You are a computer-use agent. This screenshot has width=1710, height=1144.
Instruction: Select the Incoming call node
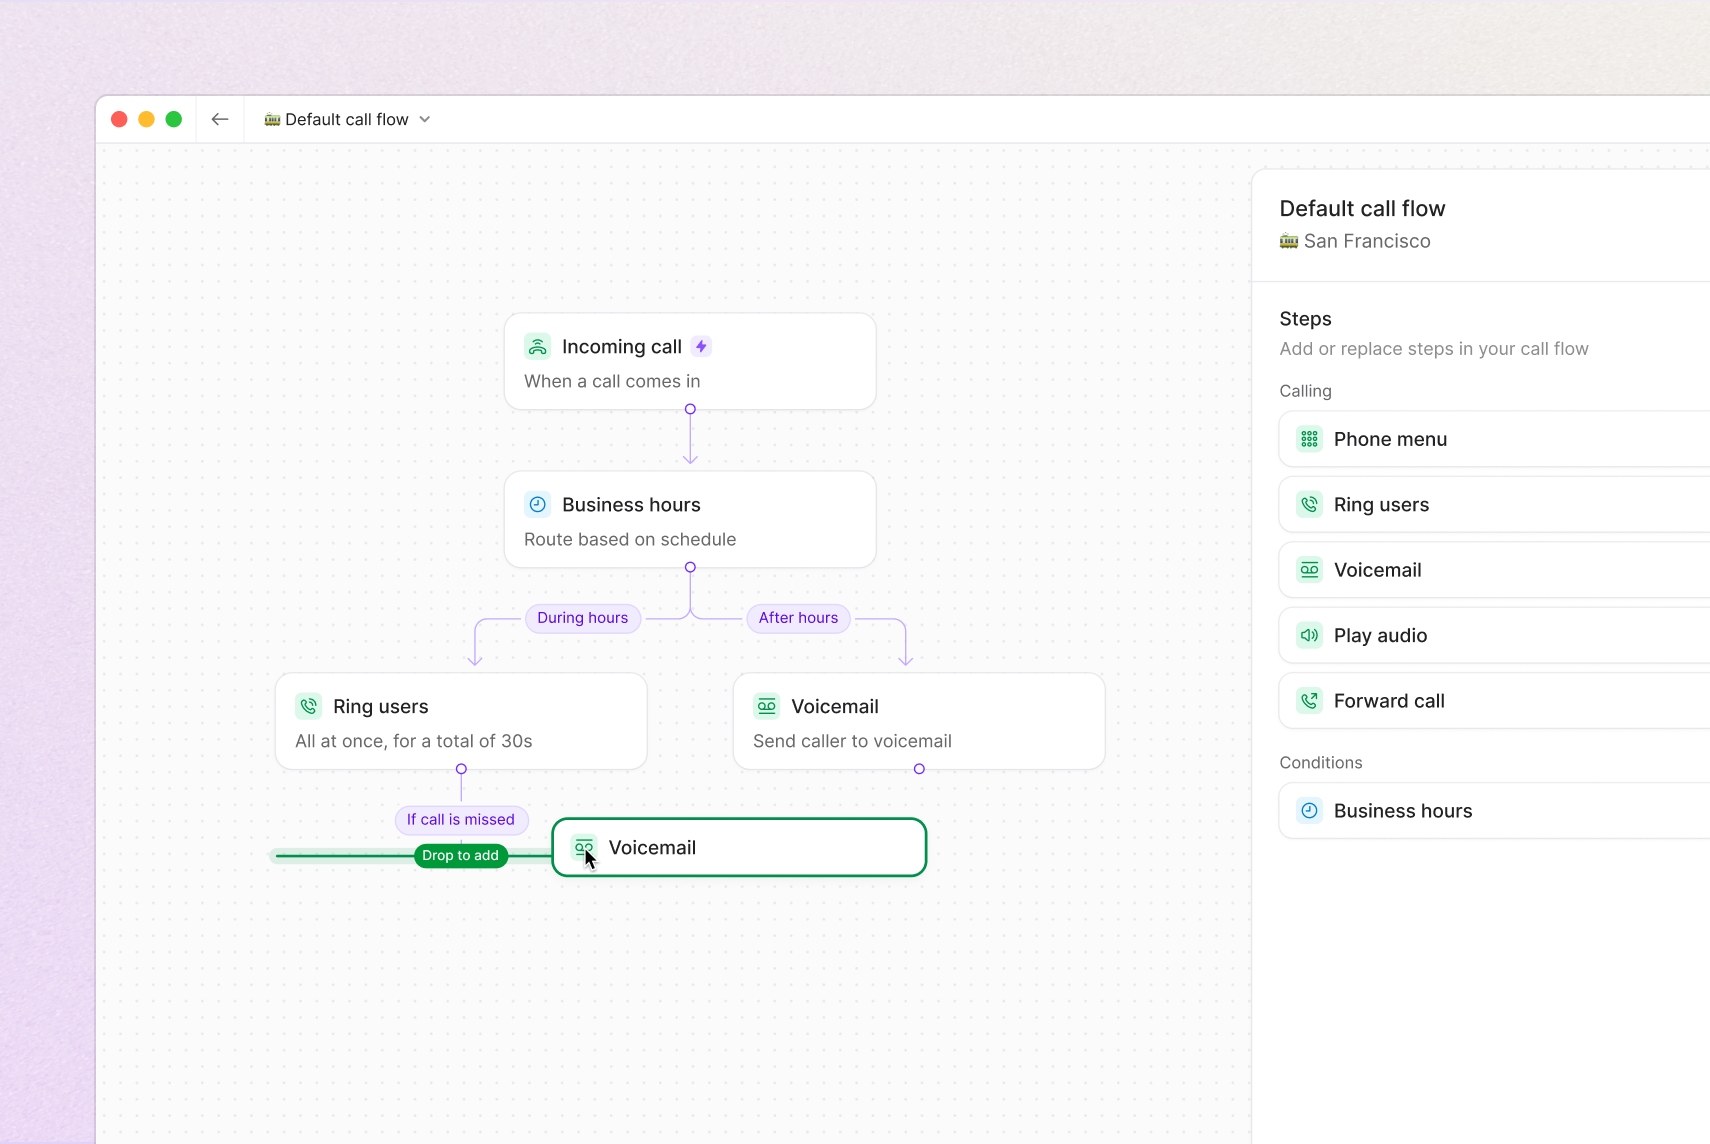[x=690, y=362]
